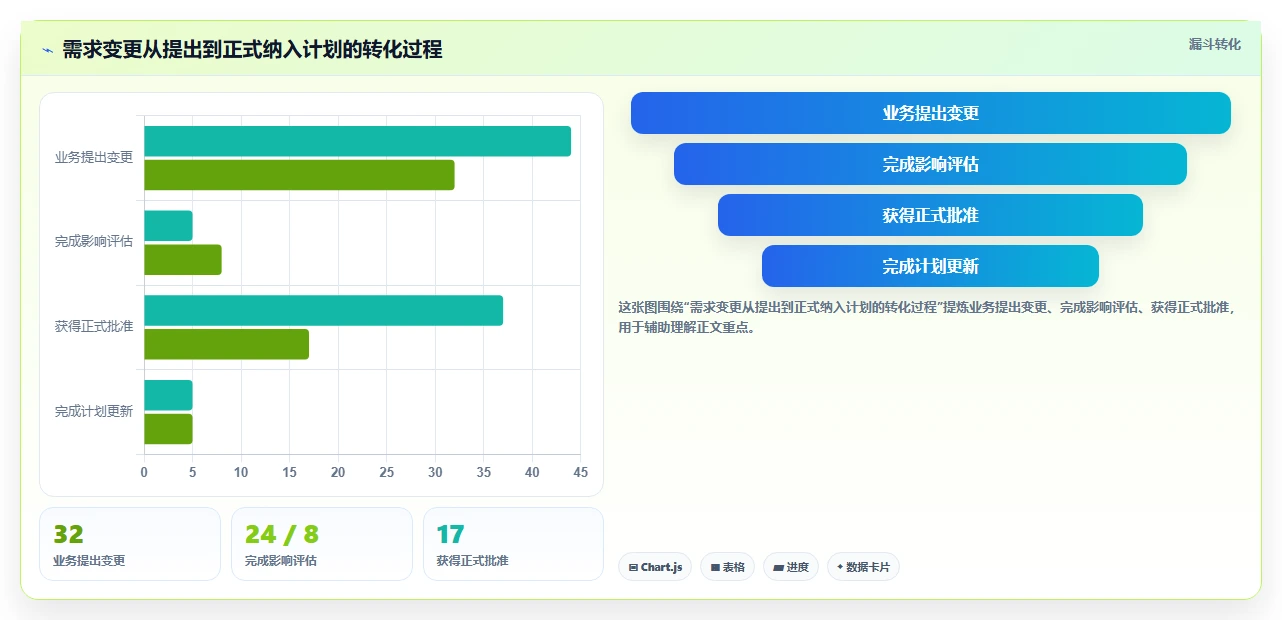Click the green bar for 业务提出变更

299,175
